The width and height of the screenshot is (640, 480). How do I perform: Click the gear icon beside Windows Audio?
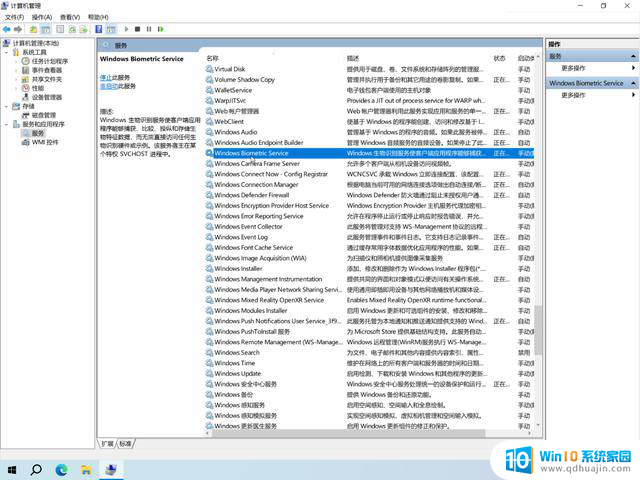click(209, 132)
